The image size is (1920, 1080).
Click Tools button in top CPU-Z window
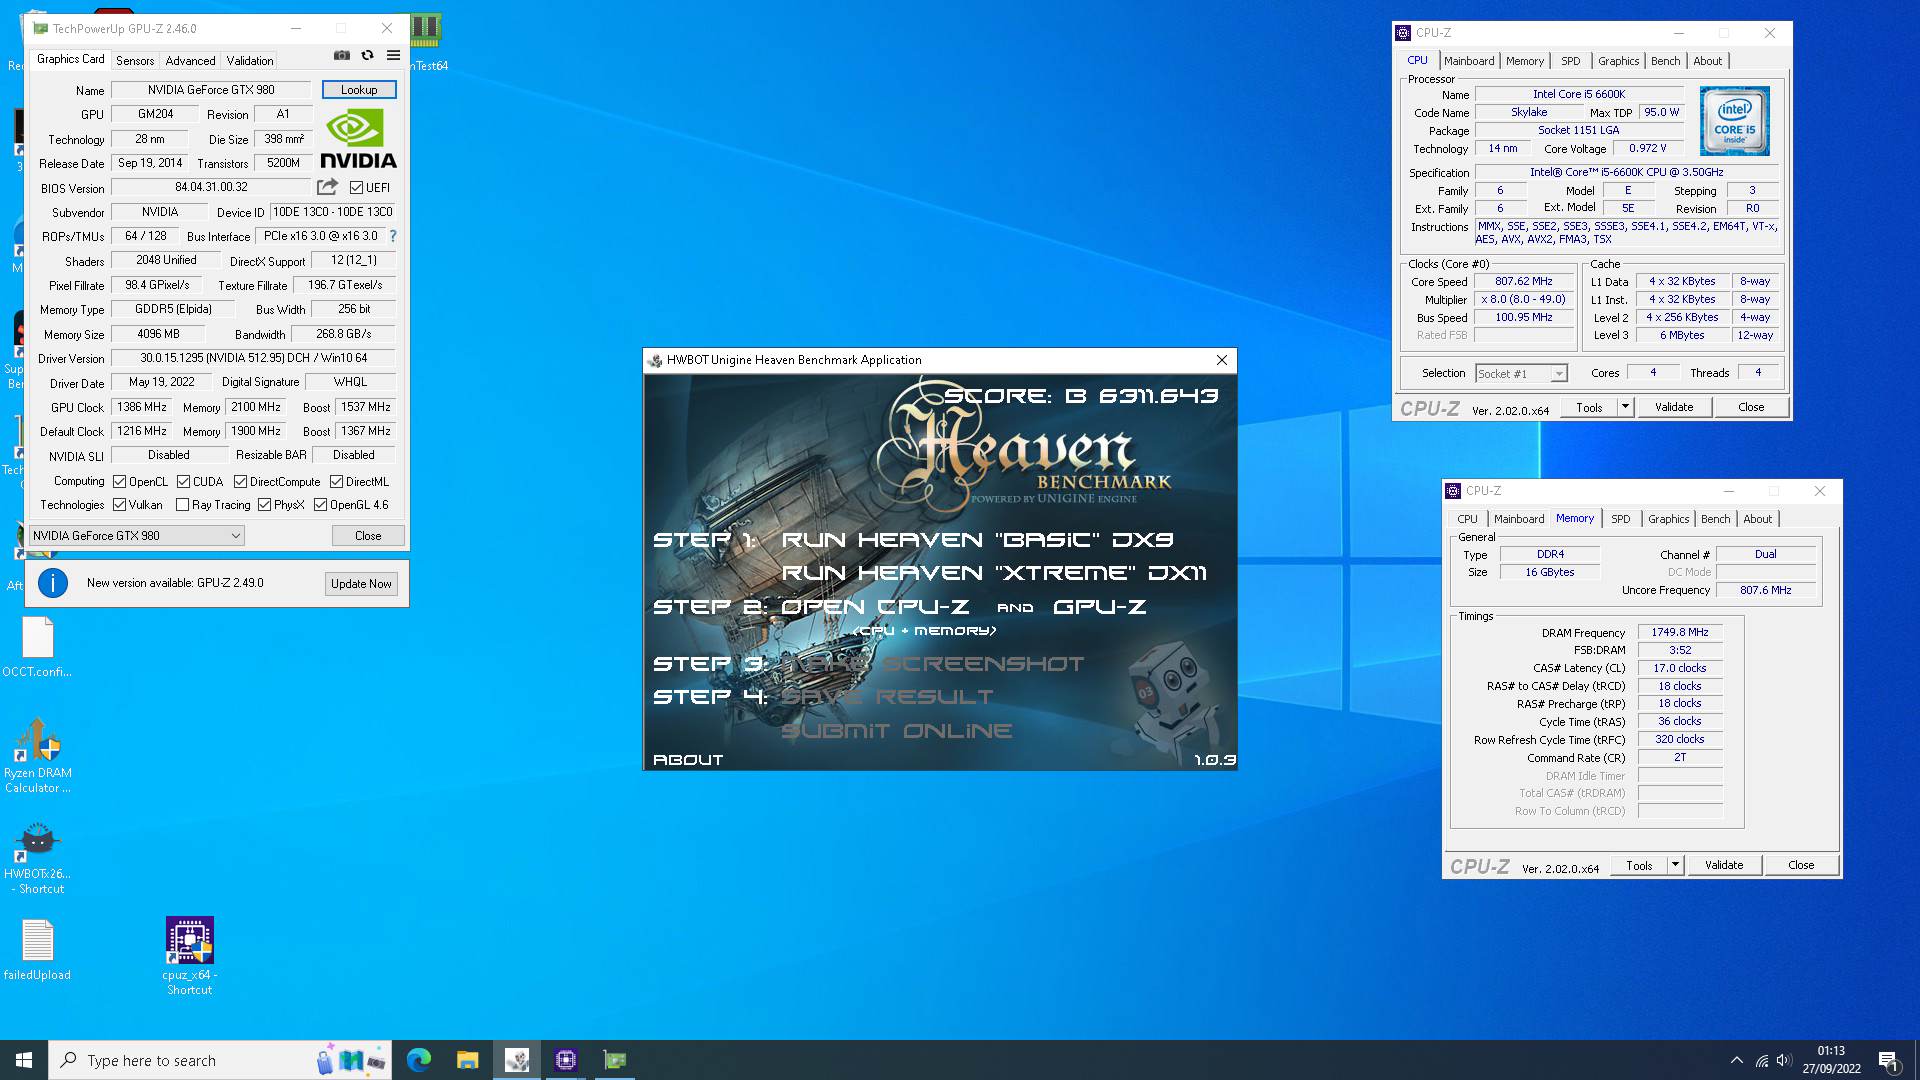[1589, 407]
